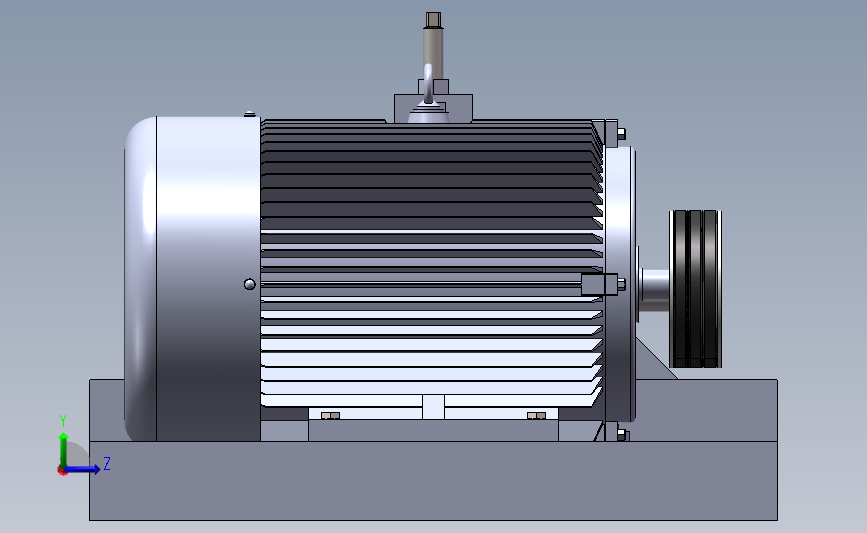Select the motor output shaft beside the pulley

[655, 290]
